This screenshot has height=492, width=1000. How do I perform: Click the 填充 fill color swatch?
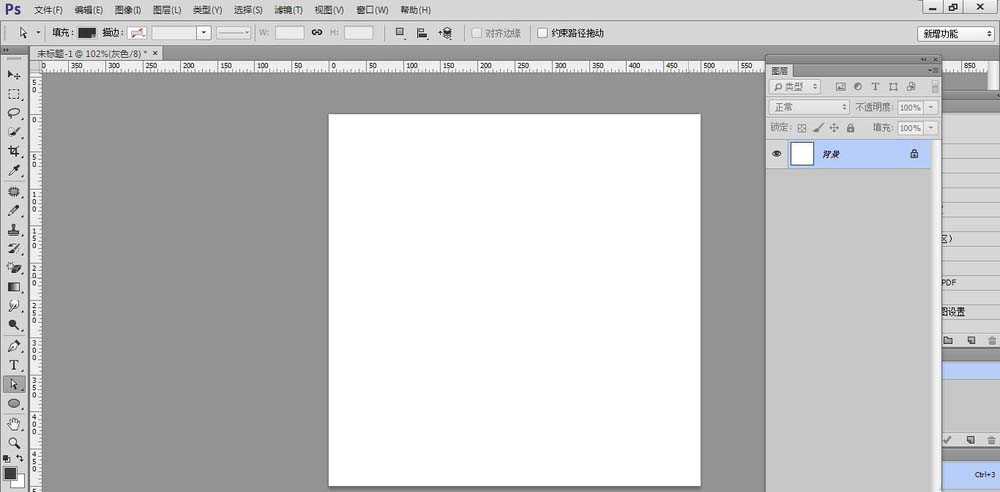click(87, 33)
